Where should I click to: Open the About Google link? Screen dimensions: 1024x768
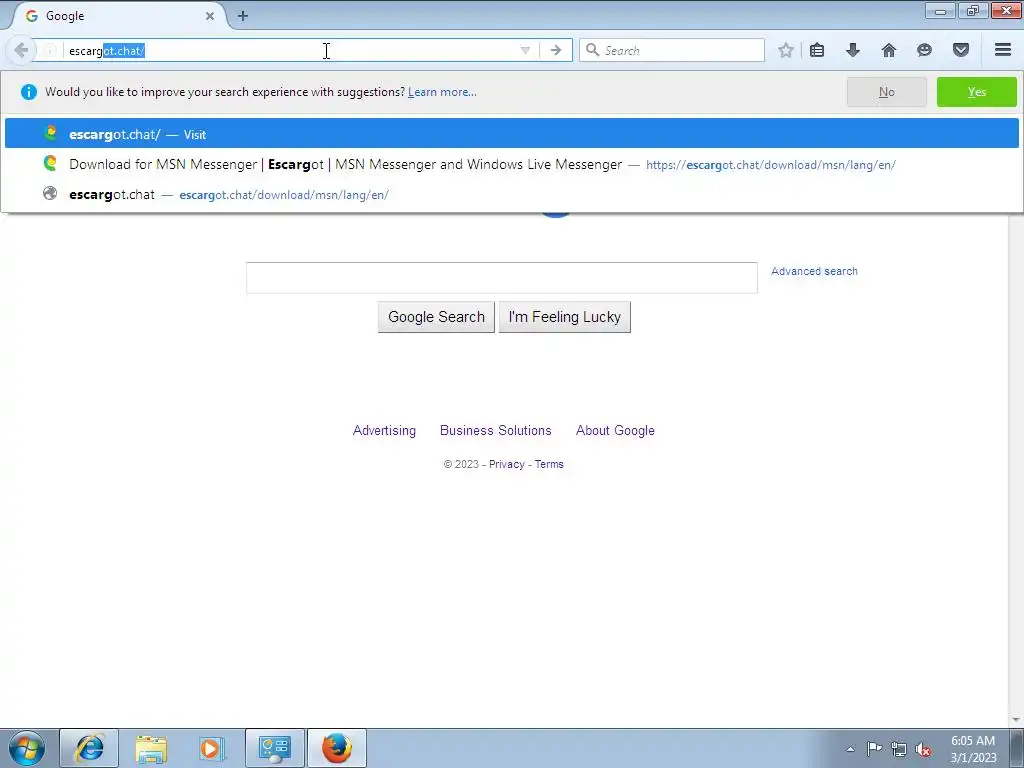615,430
